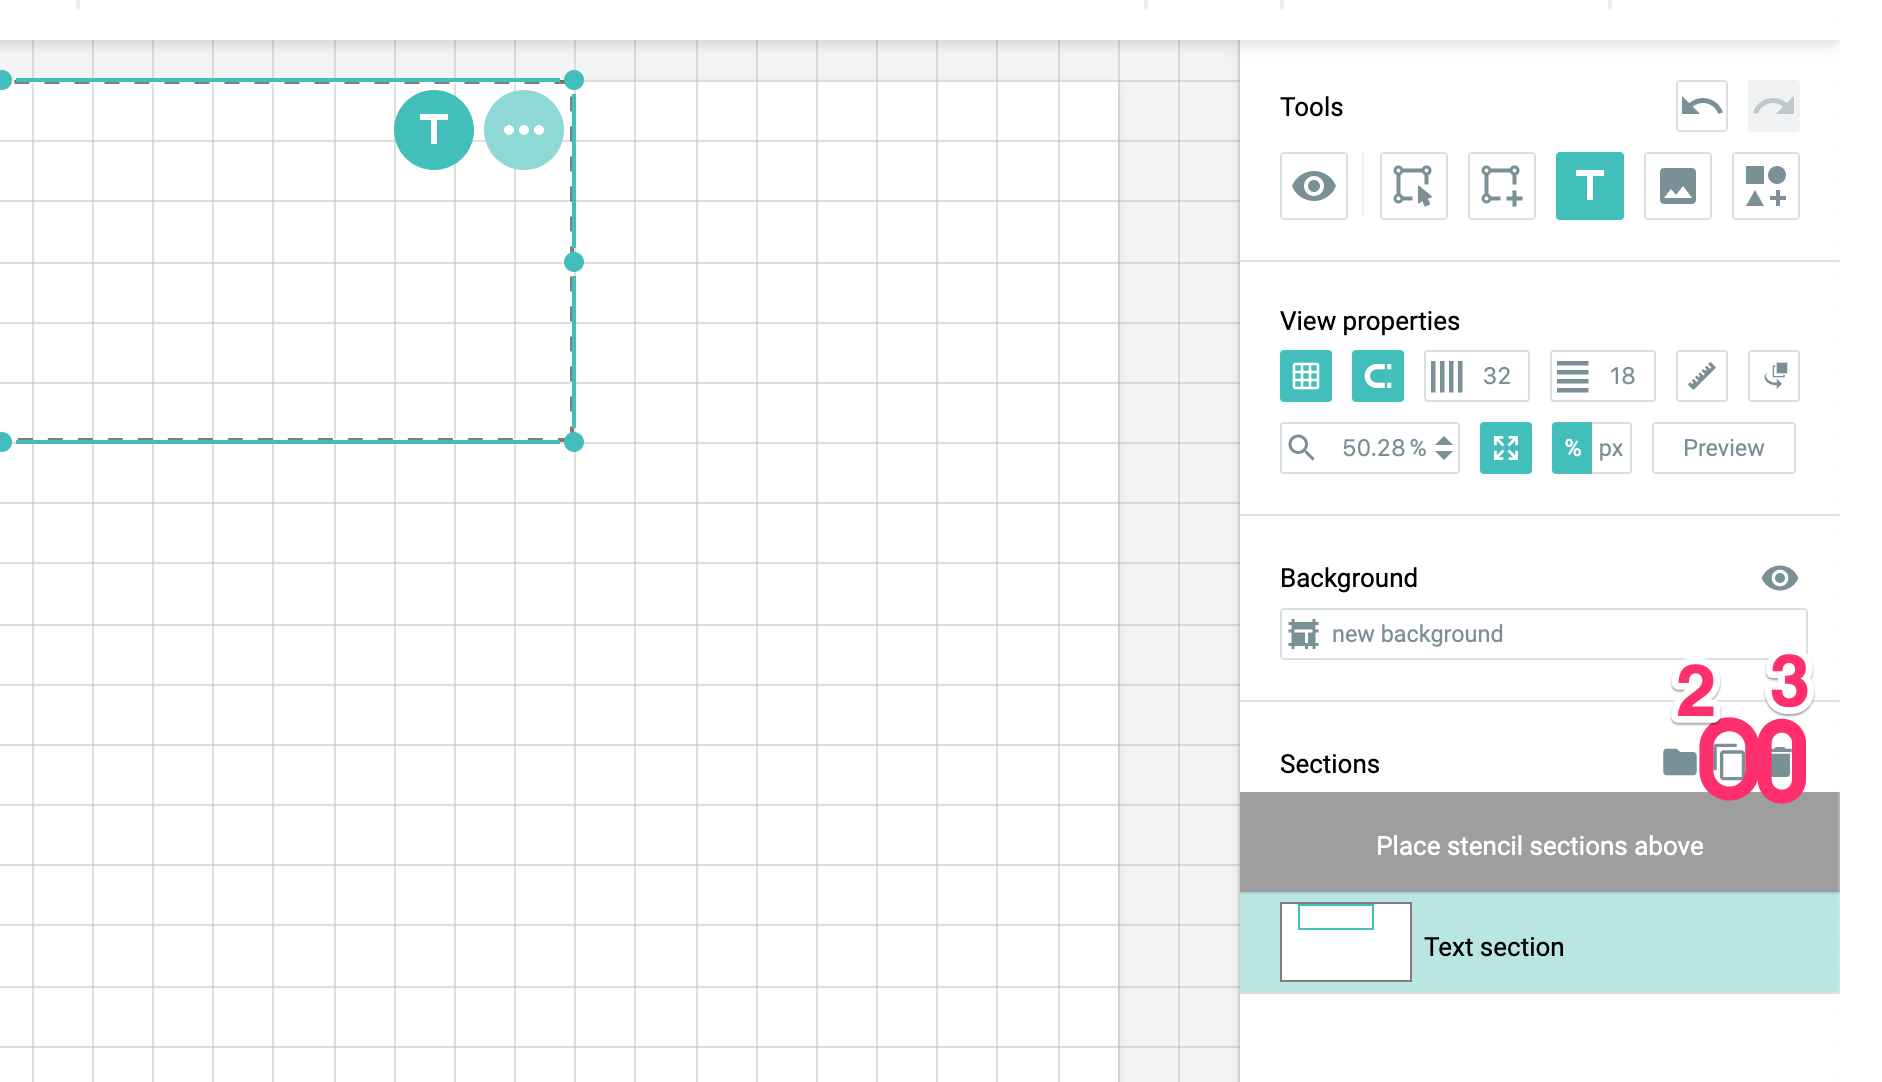Click the zoom stepper arrows
Screen dimensions: 1882x1082
(x=1444, y=448)
